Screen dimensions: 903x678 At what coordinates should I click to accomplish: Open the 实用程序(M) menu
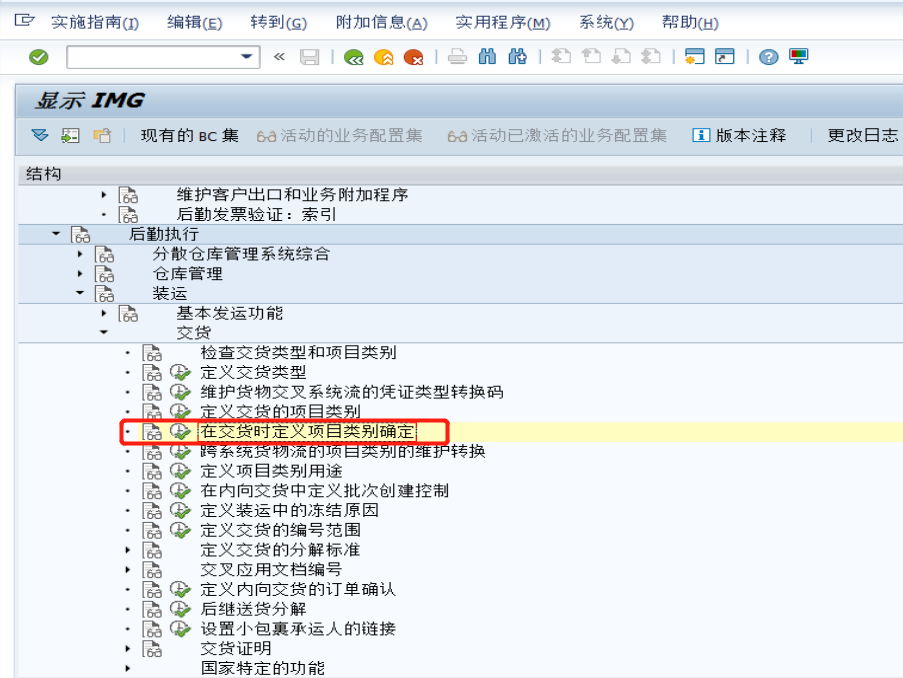click(503, 22)
